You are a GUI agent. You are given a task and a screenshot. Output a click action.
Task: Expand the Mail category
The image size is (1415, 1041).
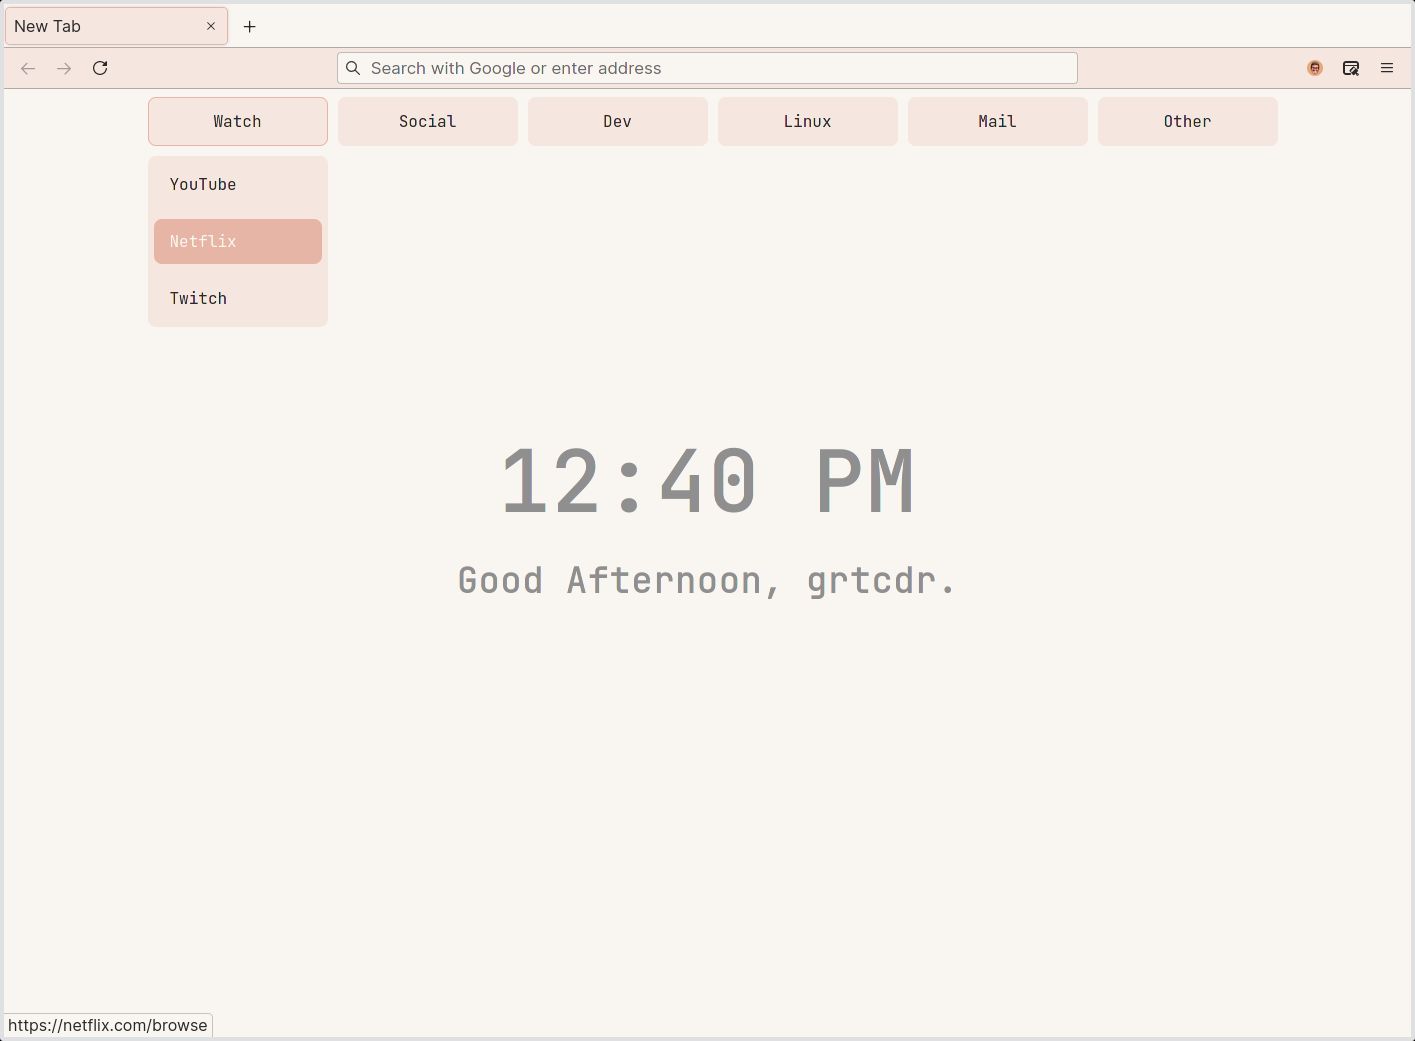[997, 121]
